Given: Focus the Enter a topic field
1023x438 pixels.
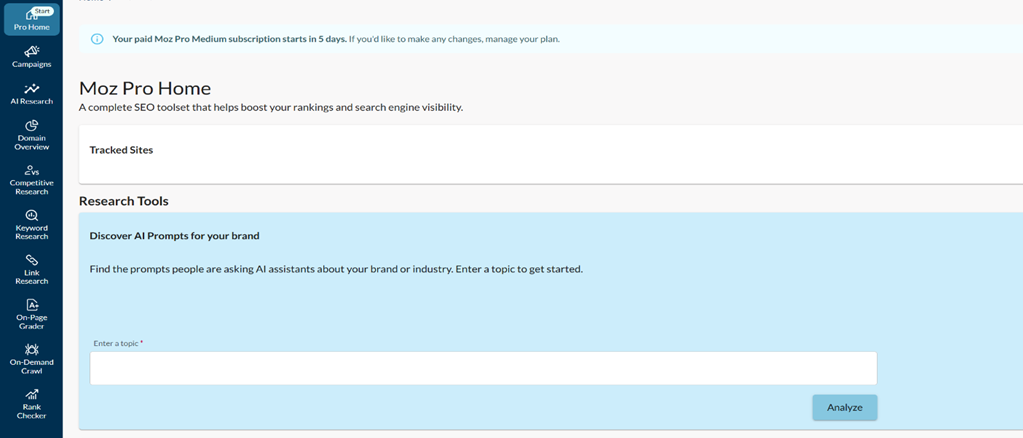Looking at the screenshot, I should (x=483, y=368).
